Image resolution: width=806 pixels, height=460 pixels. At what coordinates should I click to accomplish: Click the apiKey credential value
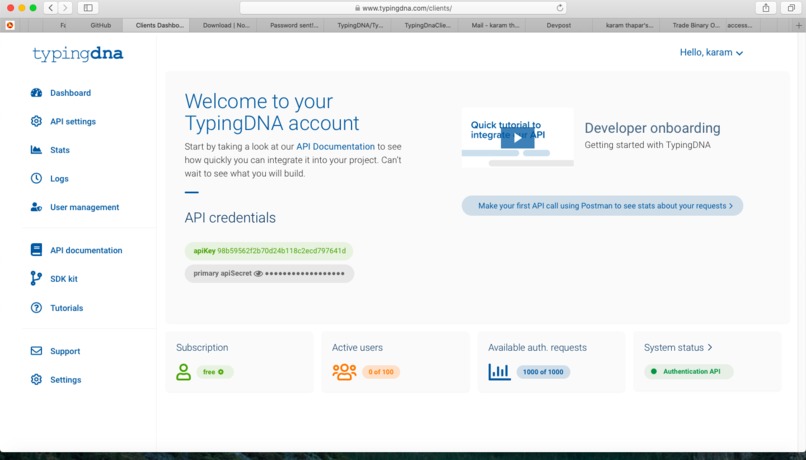[282, 251]
